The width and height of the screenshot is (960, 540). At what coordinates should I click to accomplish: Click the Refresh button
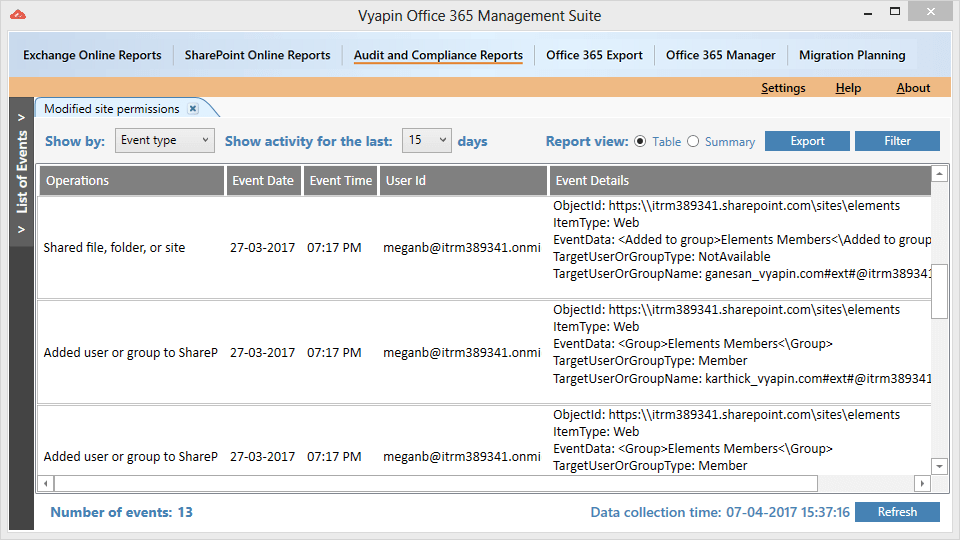(x=897, y=512)
